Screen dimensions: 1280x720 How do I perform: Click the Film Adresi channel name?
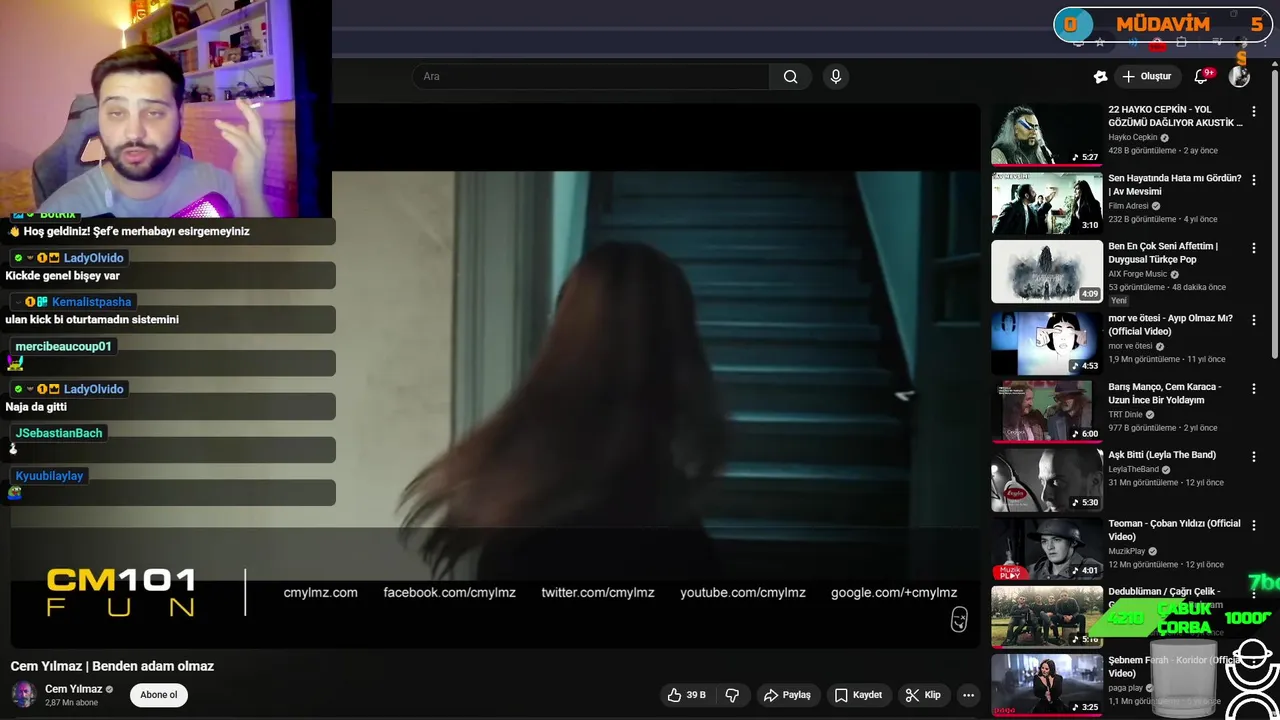click(x=1128, y=206)
